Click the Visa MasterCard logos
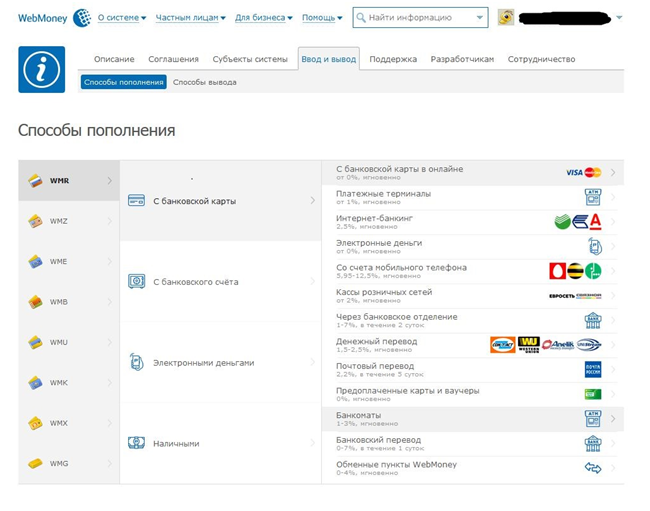 coord(583,172)
